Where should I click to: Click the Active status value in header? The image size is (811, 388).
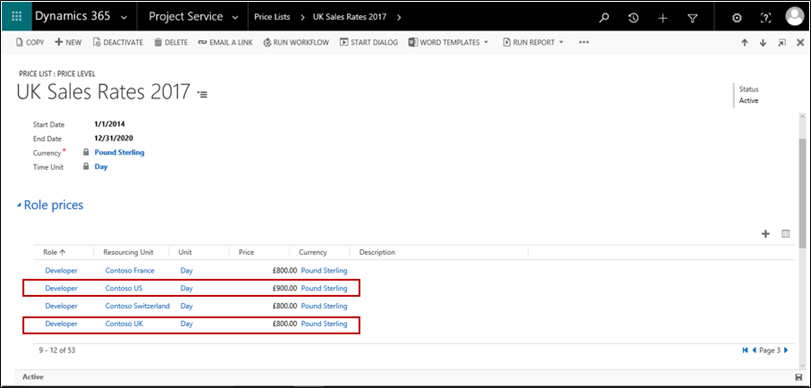(748, 100)
